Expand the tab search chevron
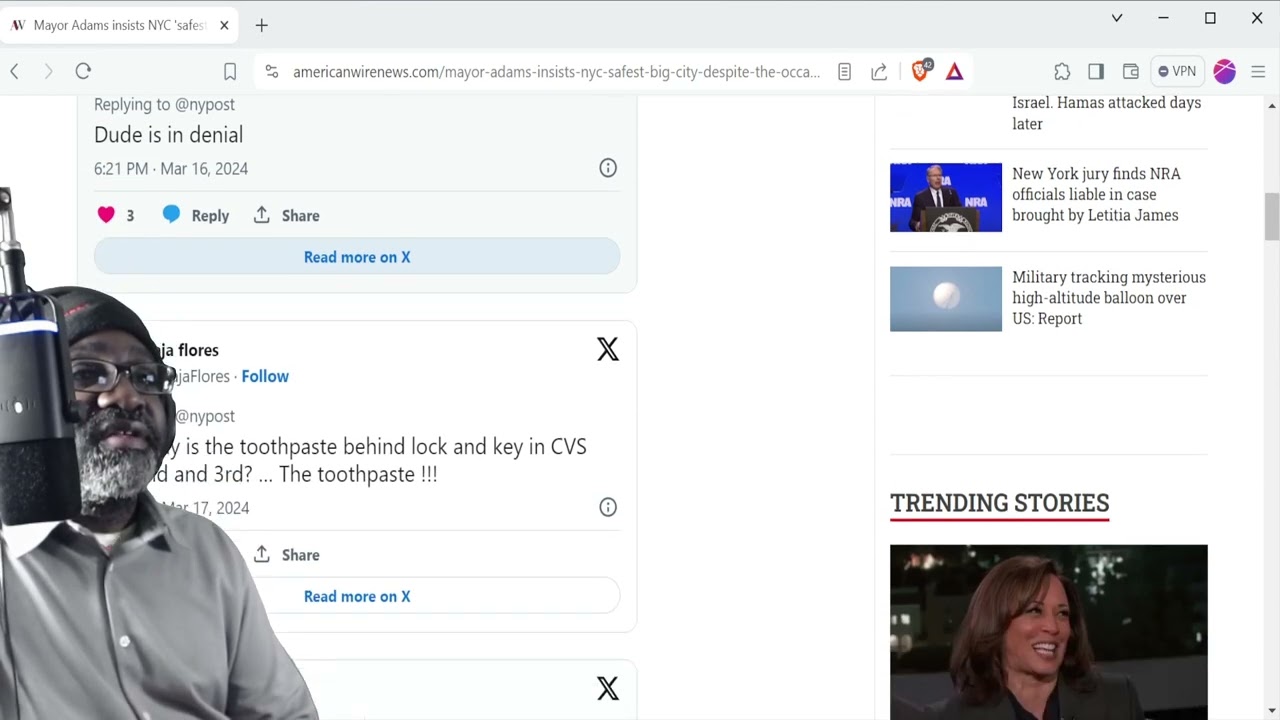 coord(1117,18)
